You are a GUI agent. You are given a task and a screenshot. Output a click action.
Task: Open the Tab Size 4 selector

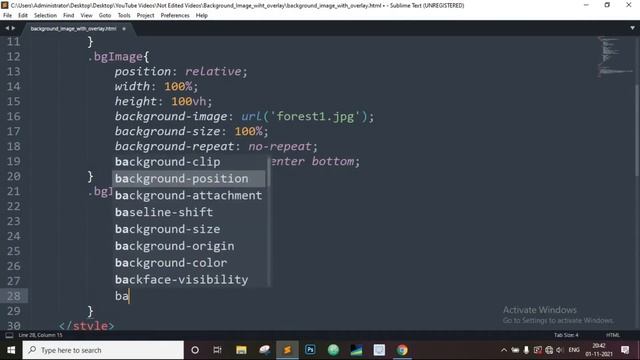(x=566, y=335)
